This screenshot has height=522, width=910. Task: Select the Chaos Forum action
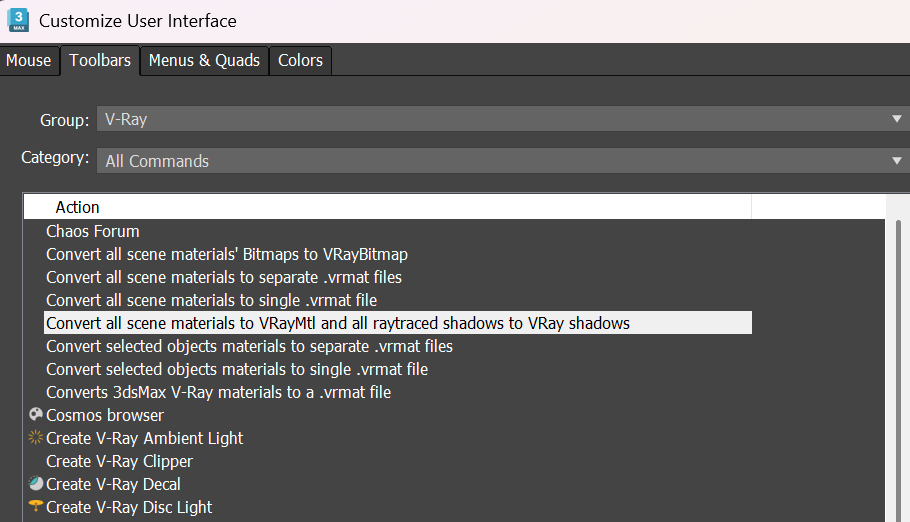tap(93, 231)
